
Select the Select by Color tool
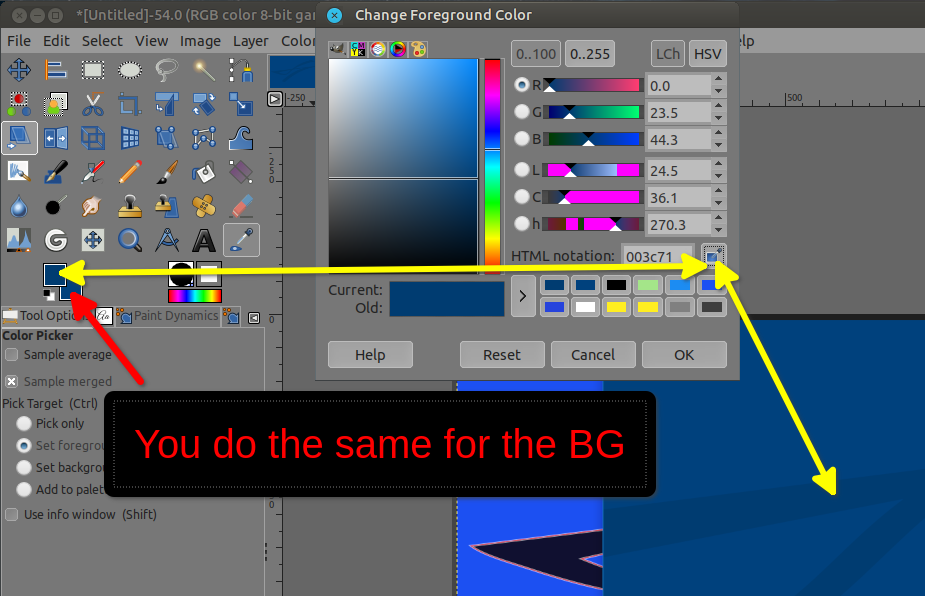(19, 104)
